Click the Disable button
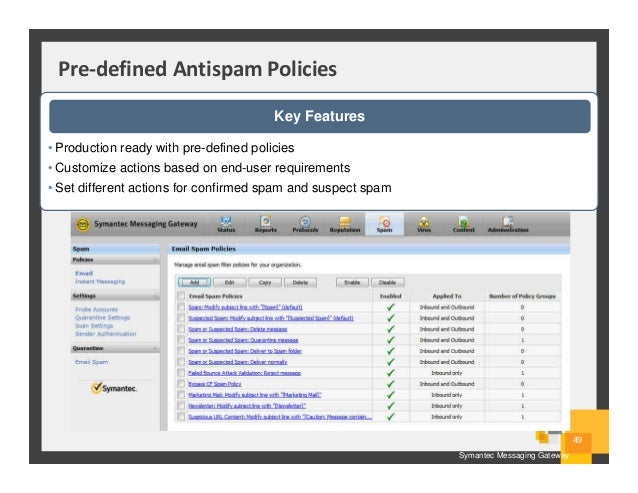Image resolution: width=638 pixels, height=493 pixels. pos(388,282)
